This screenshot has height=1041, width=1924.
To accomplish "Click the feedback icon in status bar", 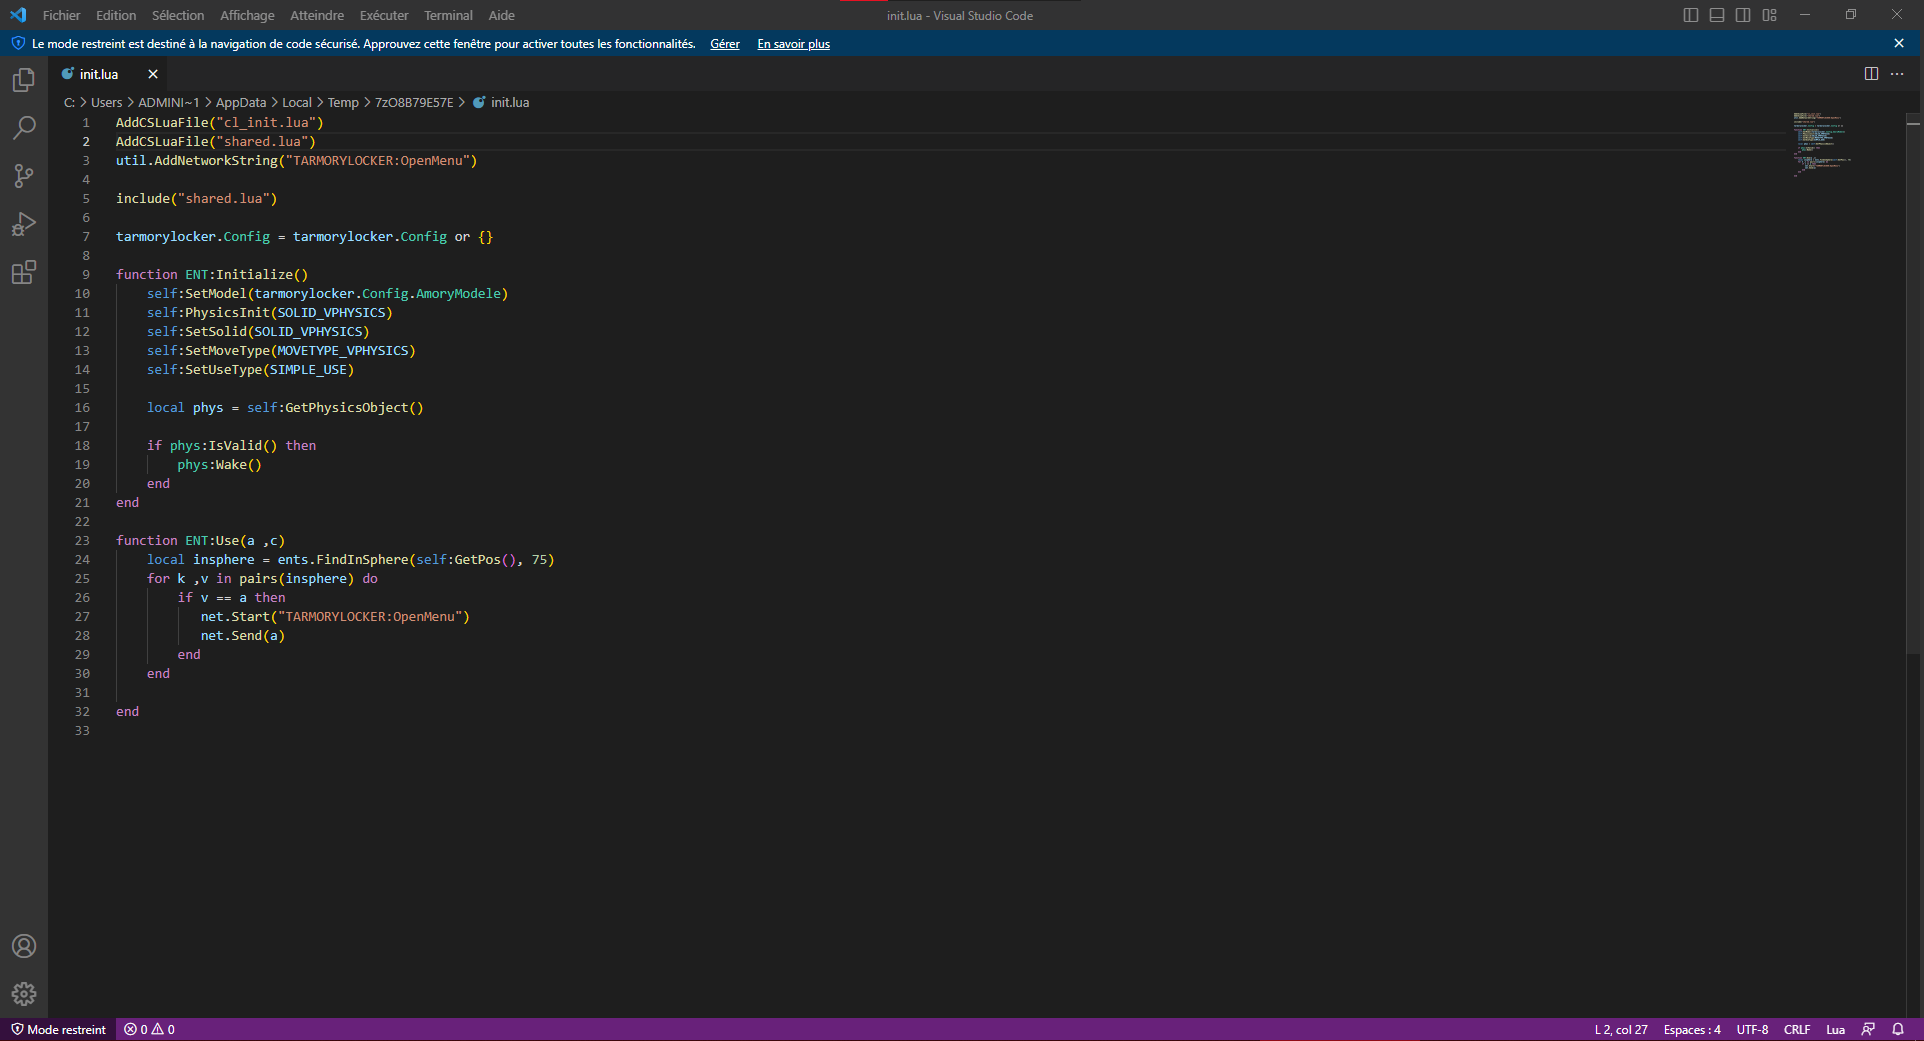I will pos(1868,1029).
